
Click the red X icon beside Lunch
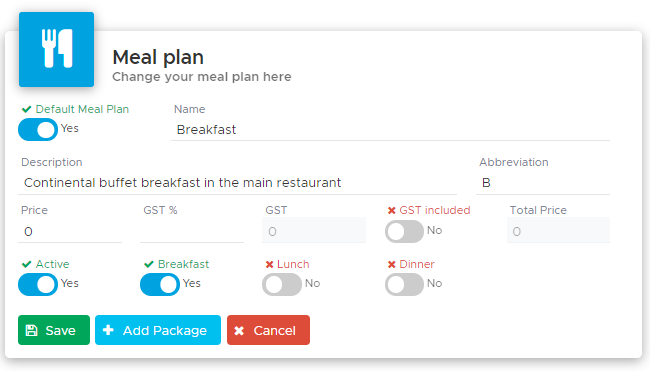[x=269, y=264]
